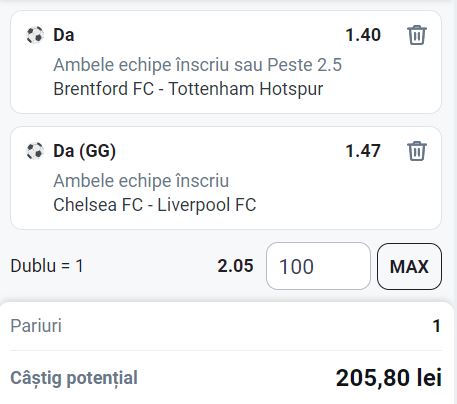Click the Câștig potențial label

[x=74, y=378]
